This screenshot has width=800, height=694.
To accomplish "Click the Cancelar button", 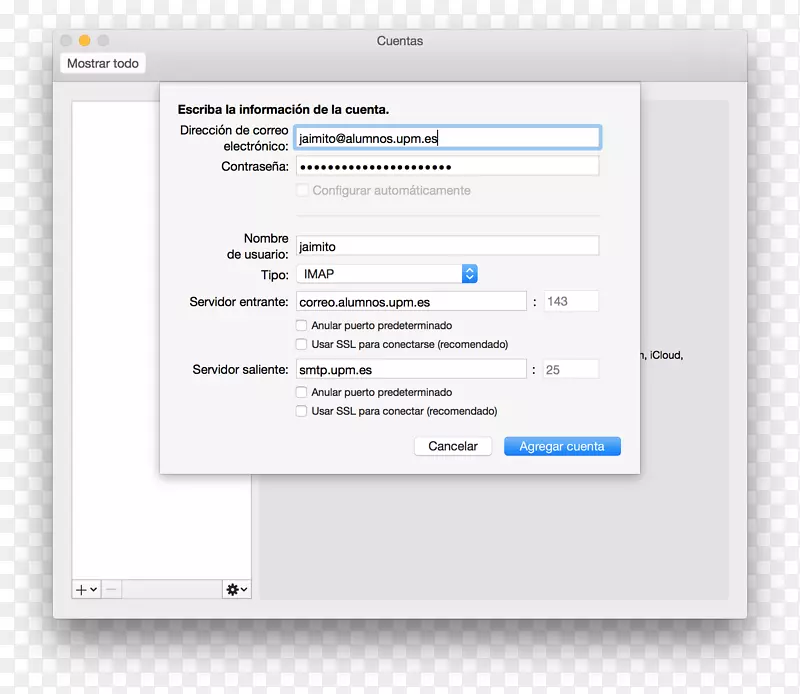I will coord(453,447).
